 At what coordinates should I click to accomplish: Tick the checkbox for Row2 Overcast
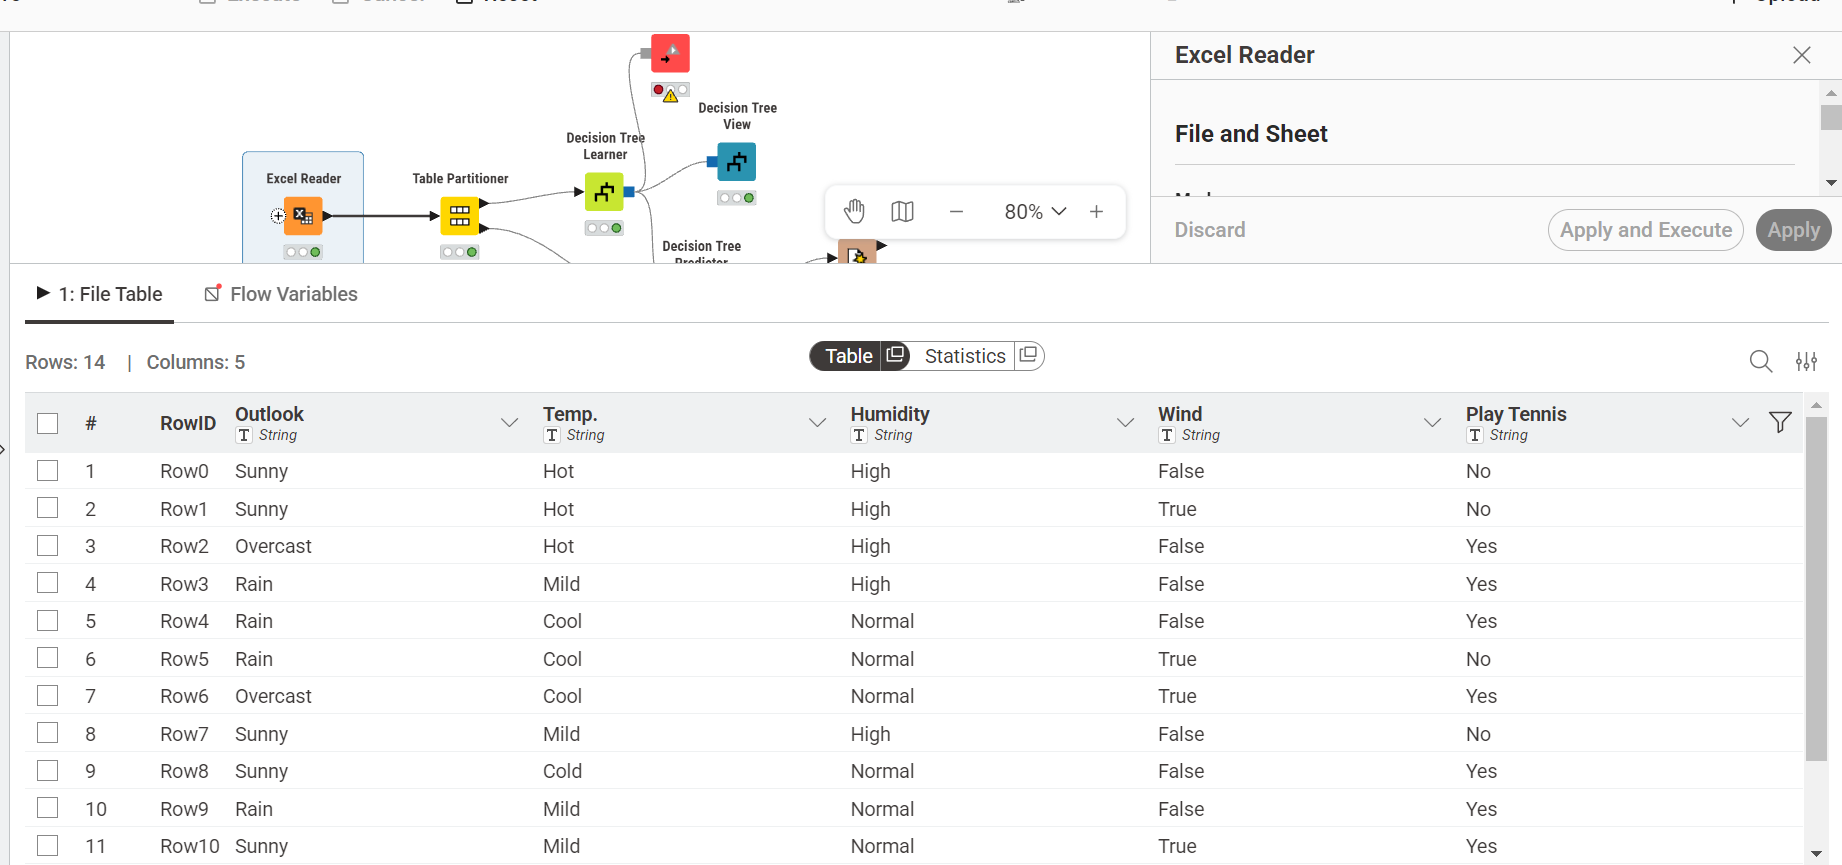(48, 546)
